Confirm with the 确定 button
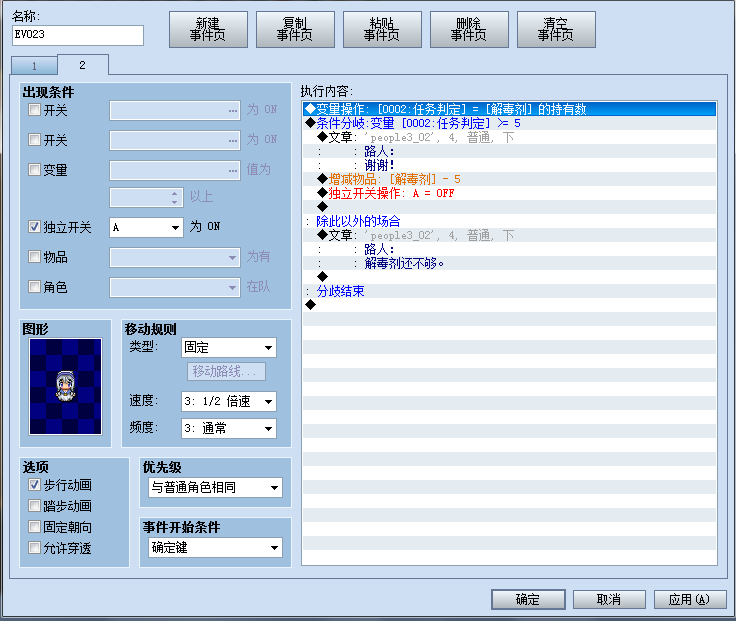The height and width of the screenshot is (621, 736). (x=528, y=599)
